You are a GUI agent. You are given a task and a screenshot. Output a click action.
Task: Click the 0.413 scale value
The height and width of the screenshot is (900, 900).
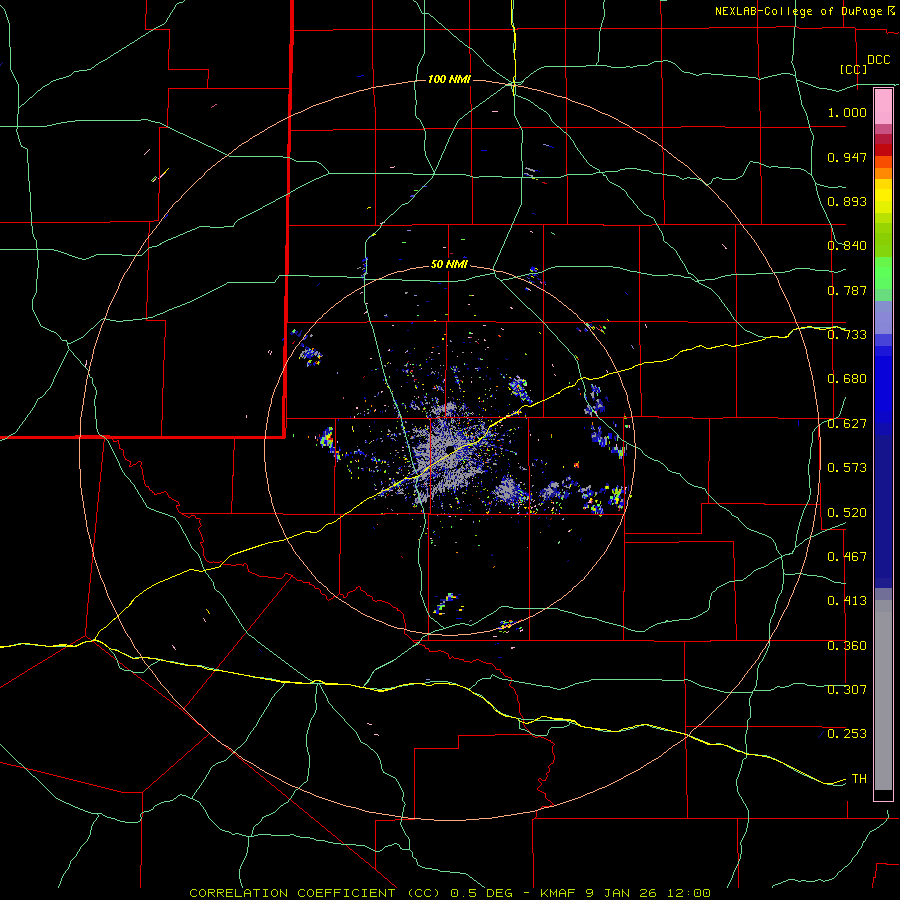847,601
